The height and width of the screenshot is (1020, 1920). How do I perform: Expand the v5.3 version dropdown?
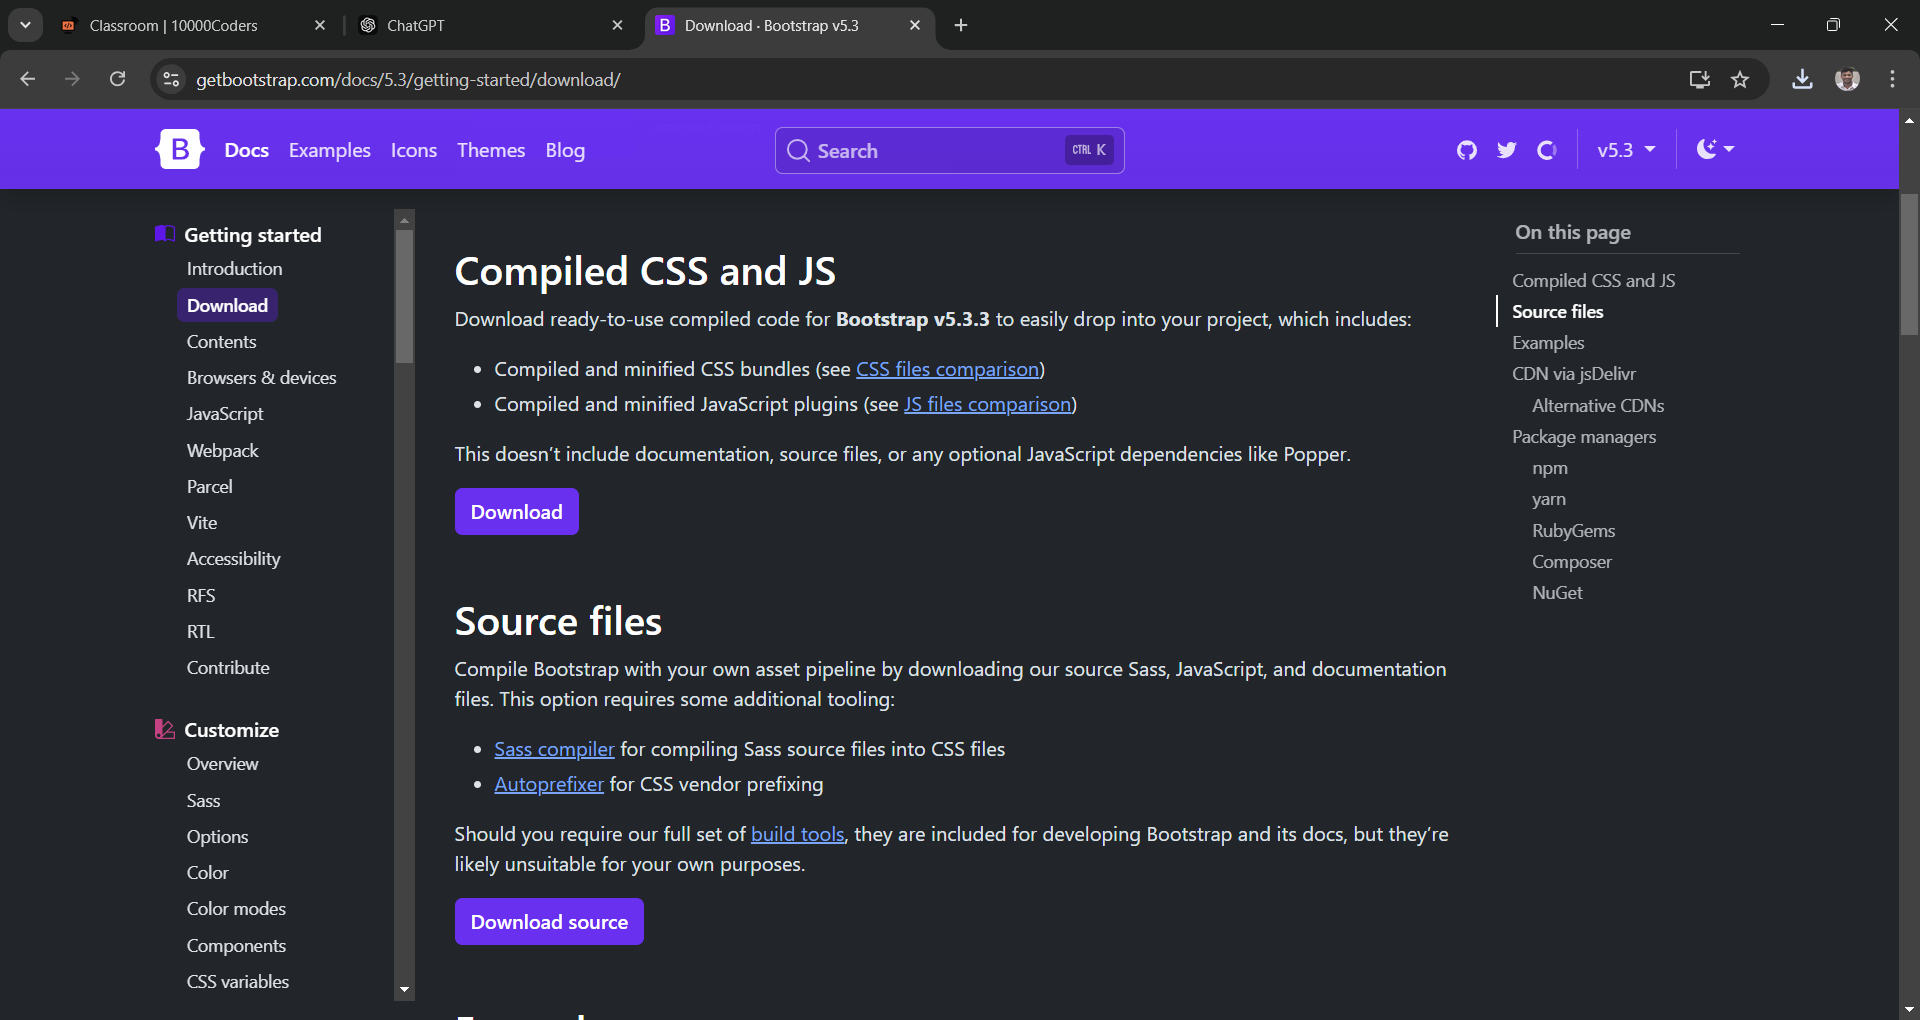(x=1626, y=150)
